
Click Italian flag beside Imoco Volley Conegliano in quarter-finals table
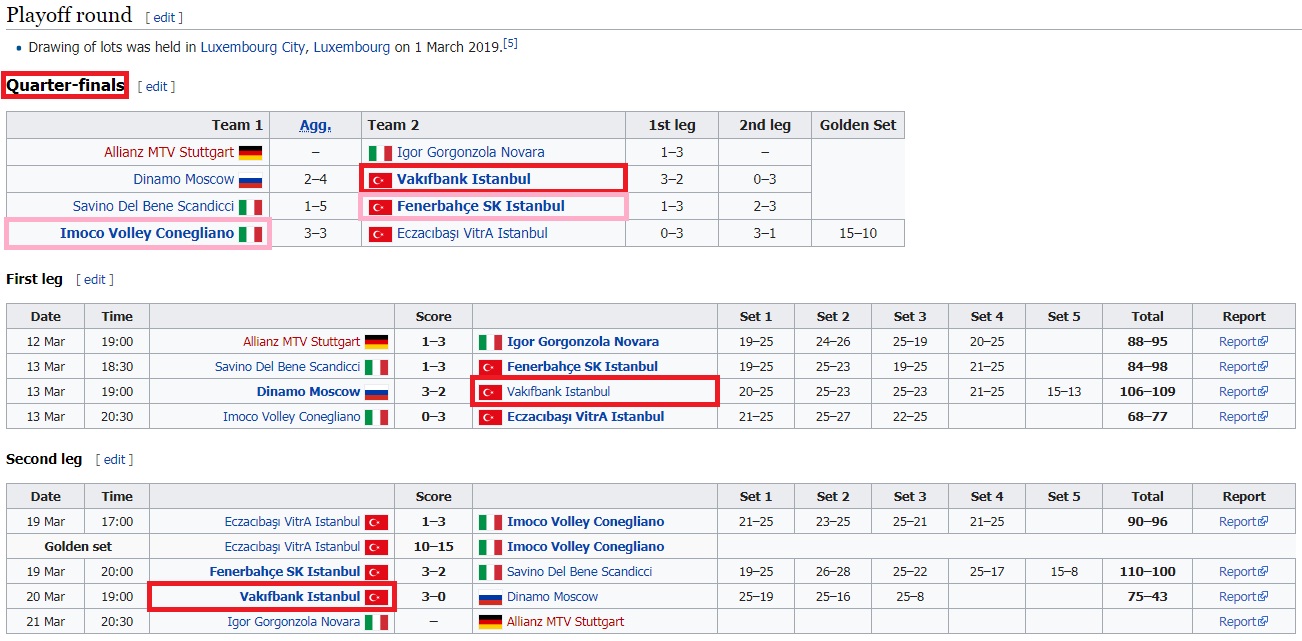click(250, 234)
